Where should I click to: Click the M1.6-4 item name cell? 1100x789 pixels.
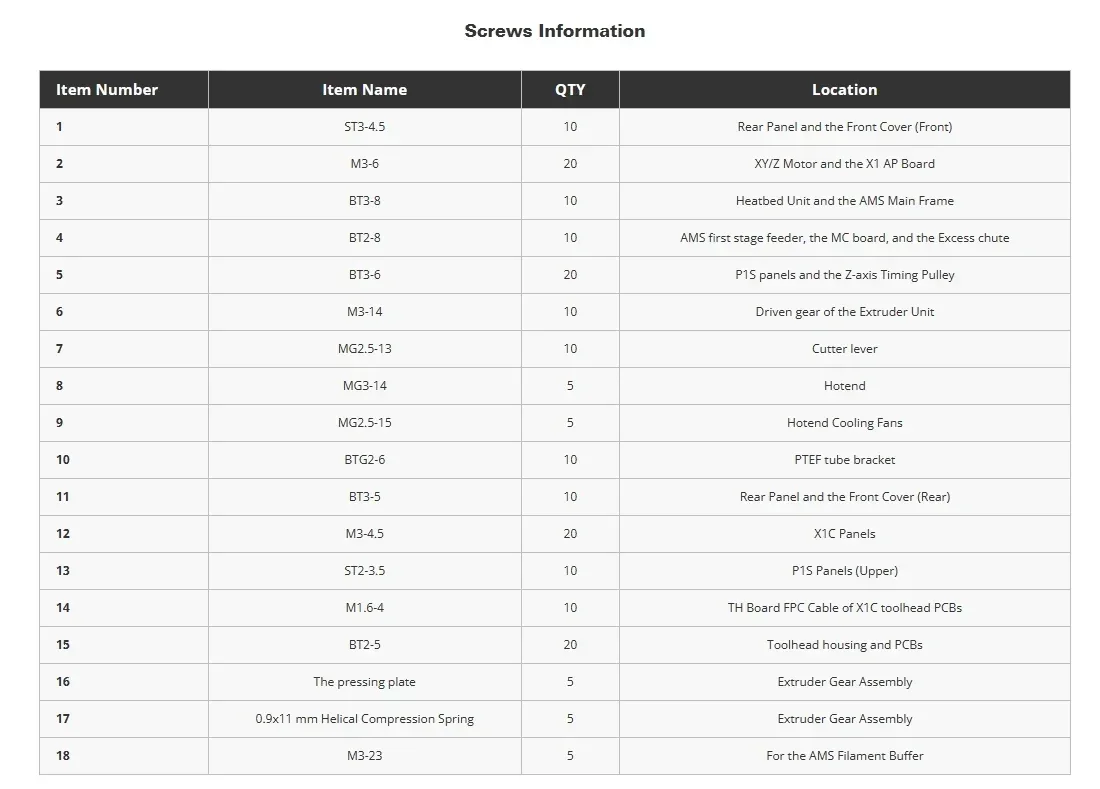365,608
